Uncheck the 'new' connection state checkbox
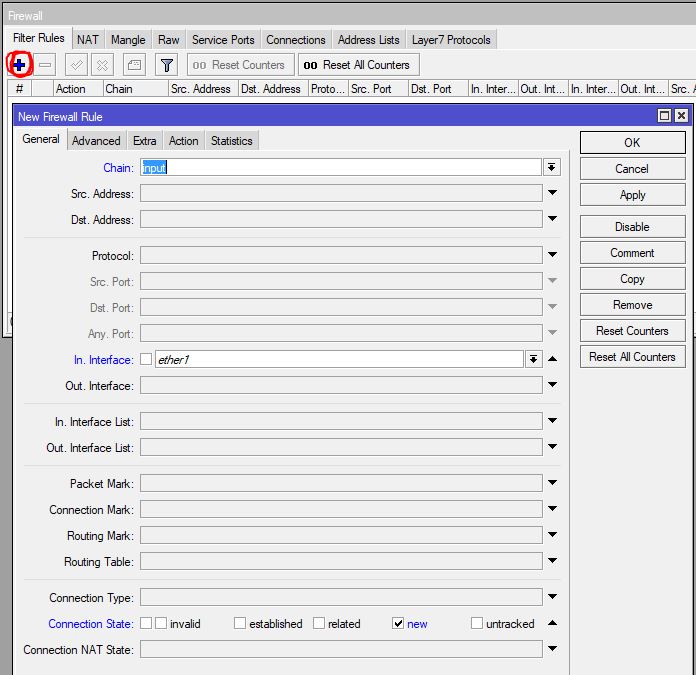 tap(398, 624)
